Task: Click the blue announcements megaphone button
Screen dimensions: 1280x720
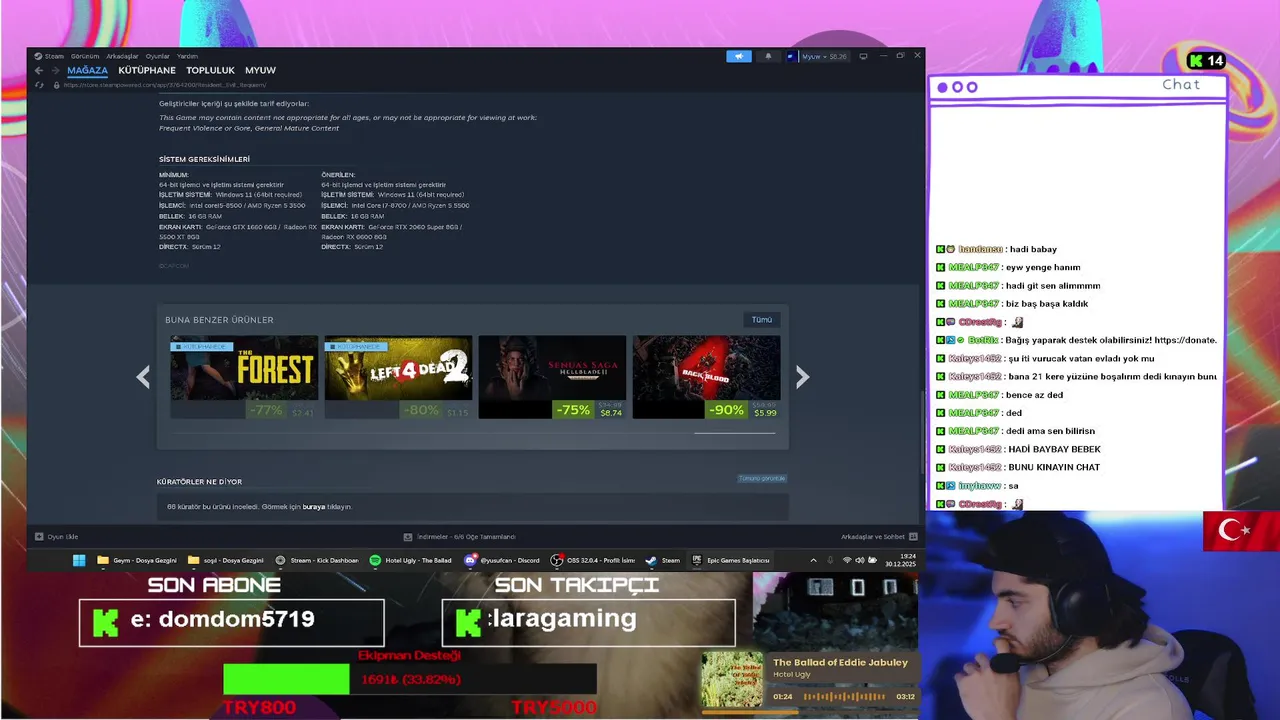Action: pyautogui.click(x=739, y=56)
